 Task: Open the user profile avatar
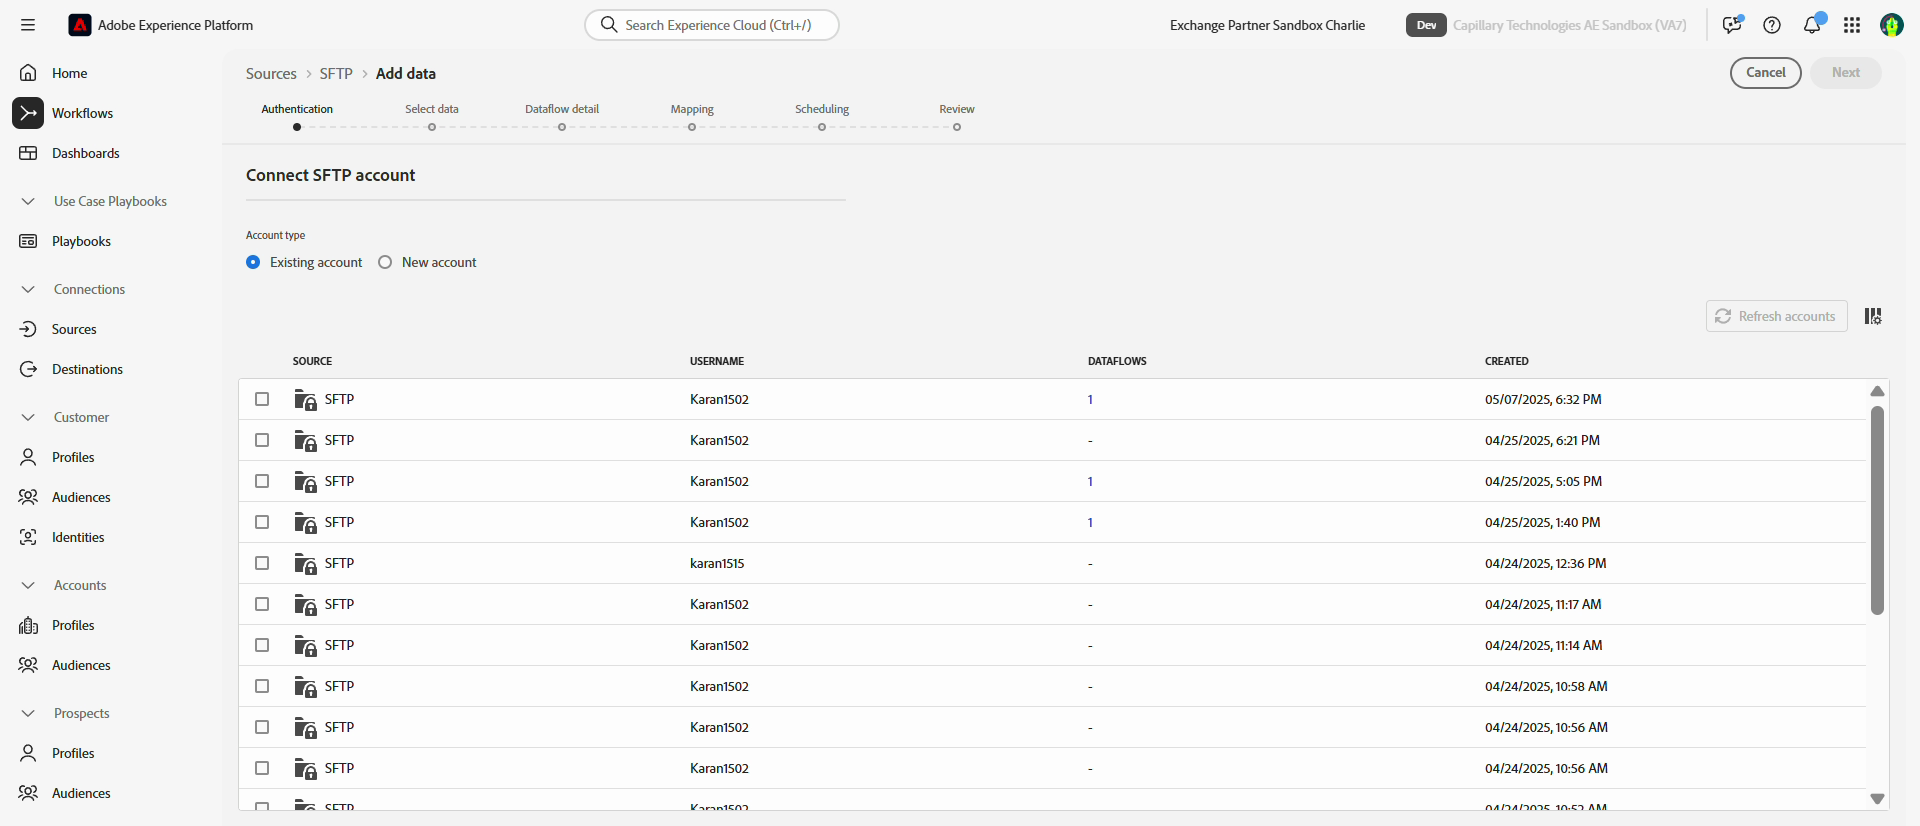point(1892,25)
